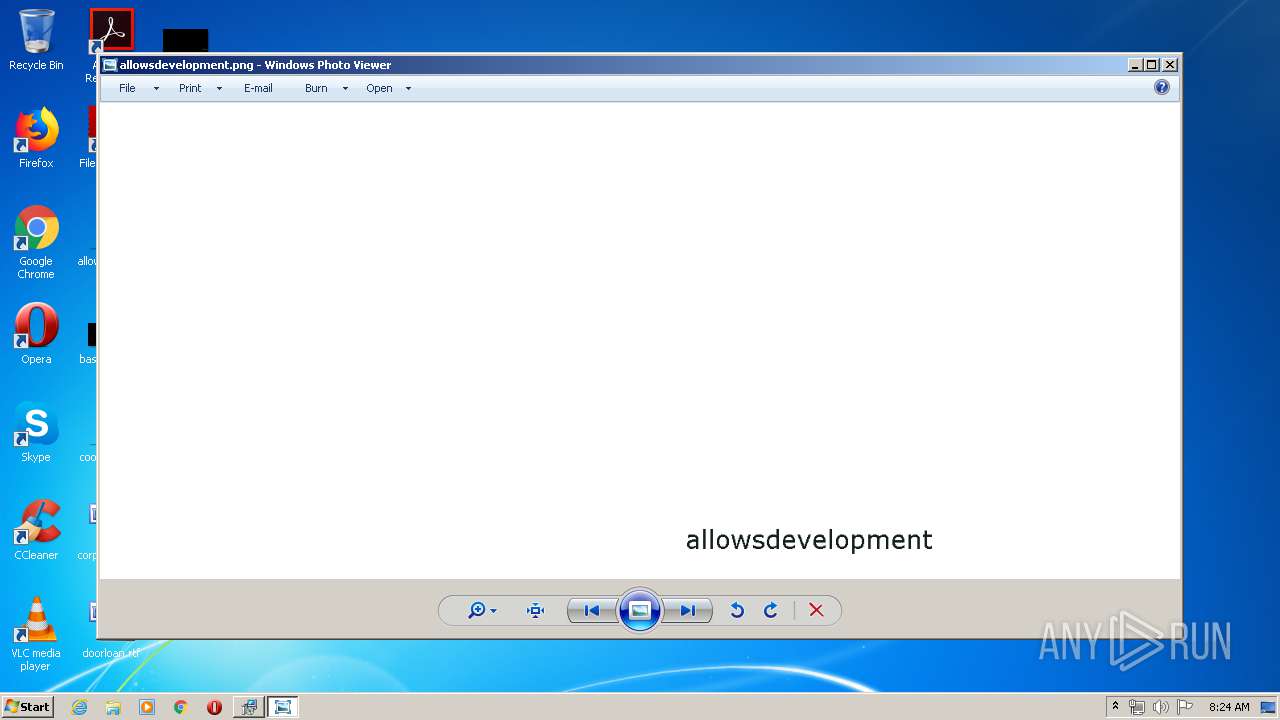The height and width of the screenshot is (720, 1280).
Task: Open Windows Media Player from taskbar
Action: (147, 707)
